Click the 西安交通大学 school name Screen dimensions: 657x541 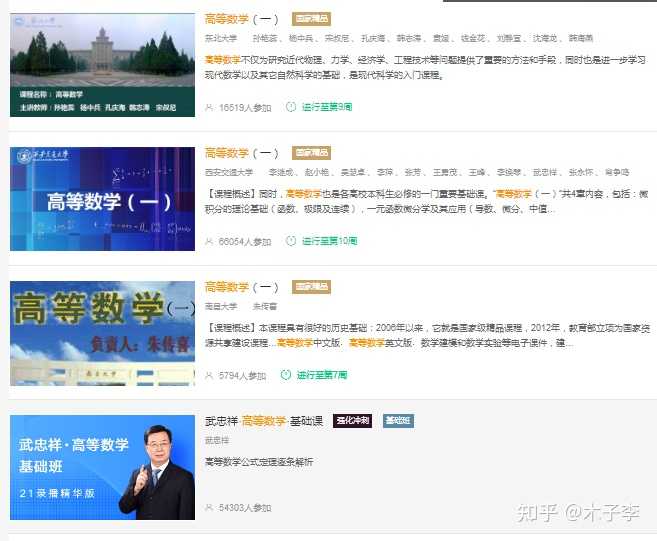click(229, 172)
